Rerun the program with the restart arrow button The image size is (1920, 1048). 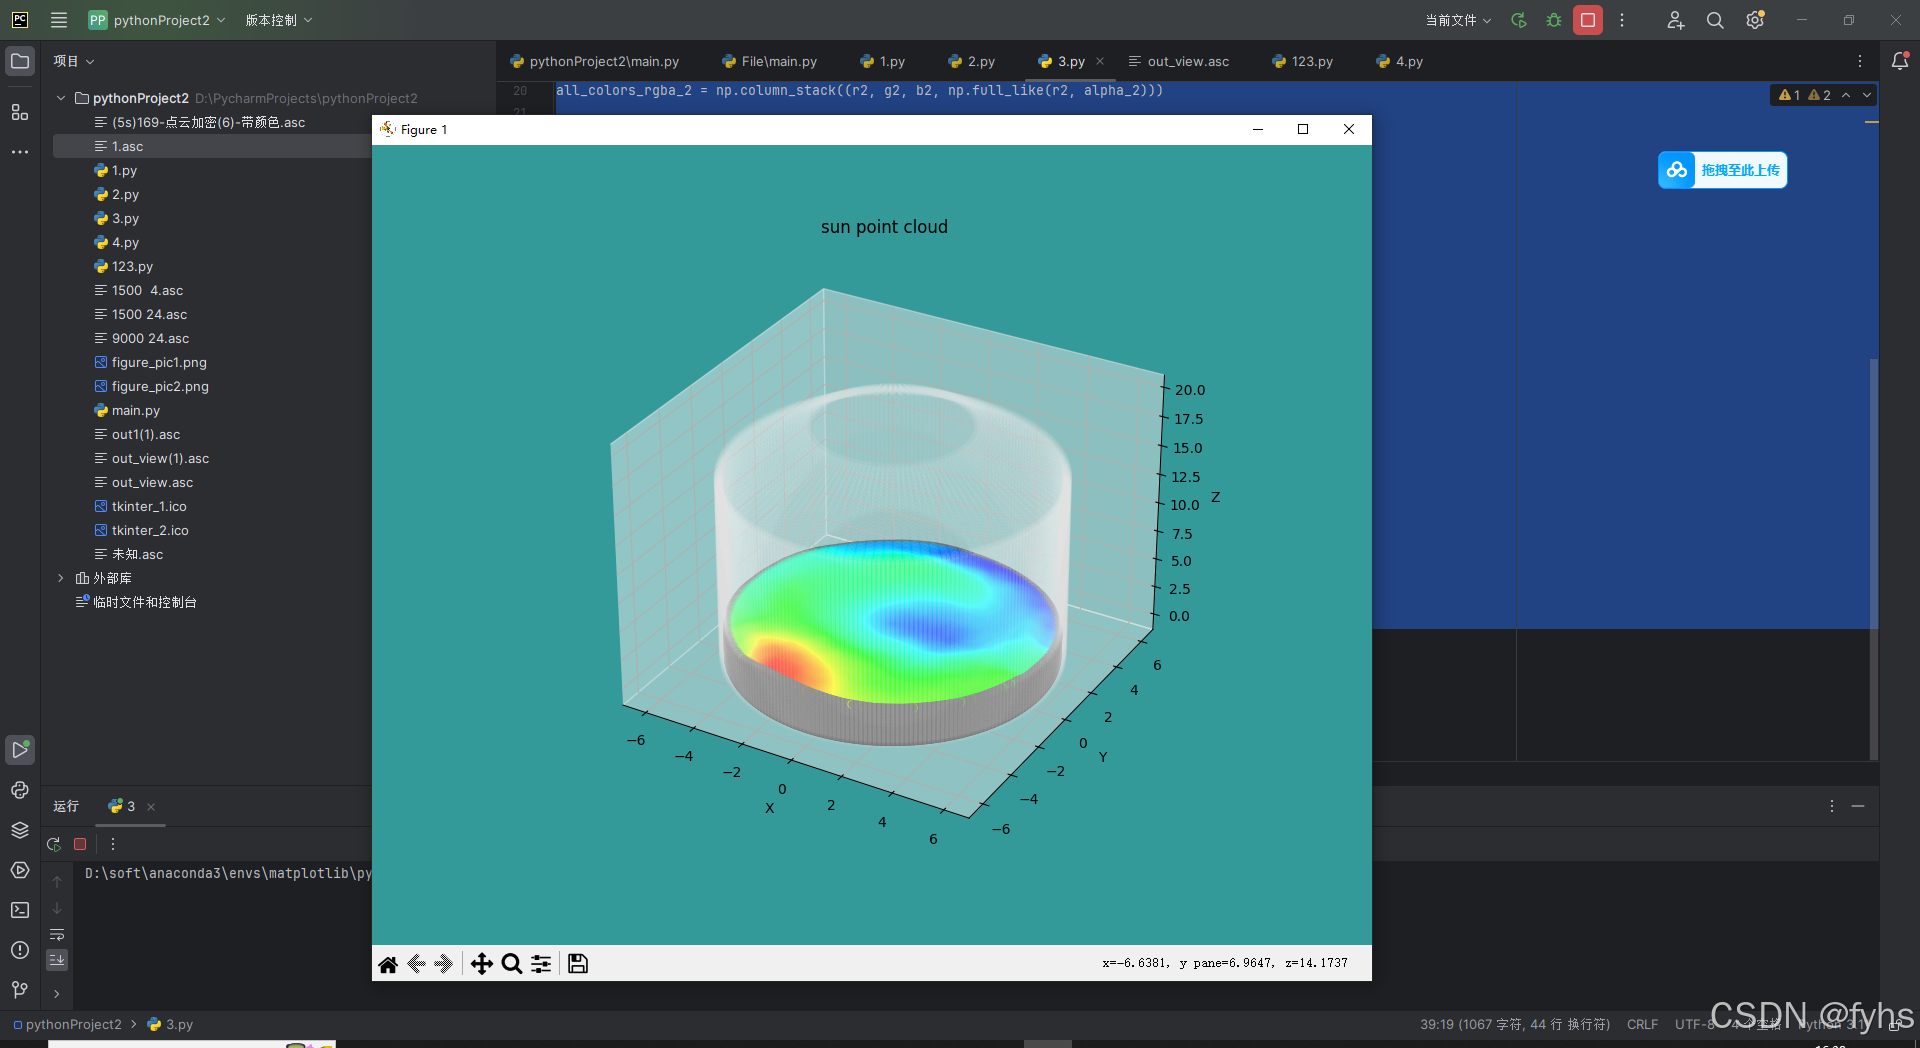(54, 844)
